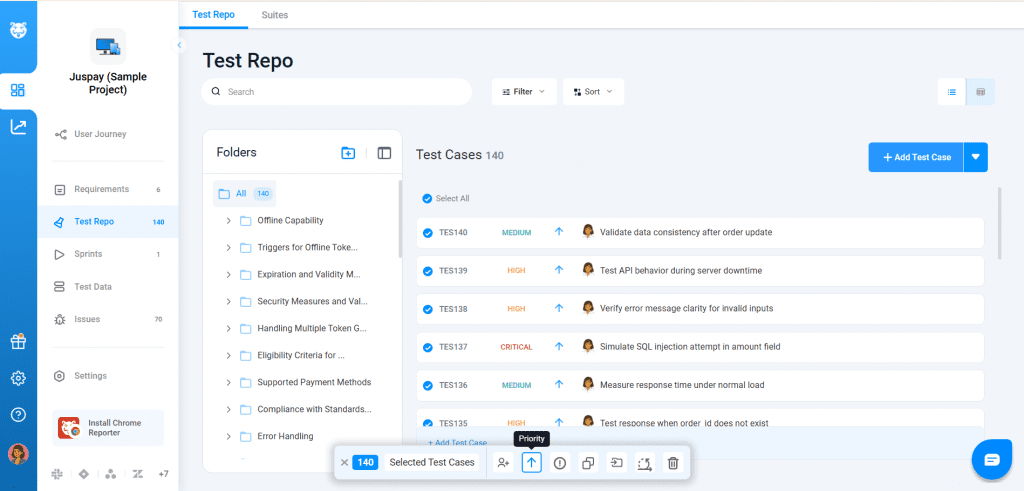Open the chat support bubble
1024x491 pixels.
pos(991,459)
